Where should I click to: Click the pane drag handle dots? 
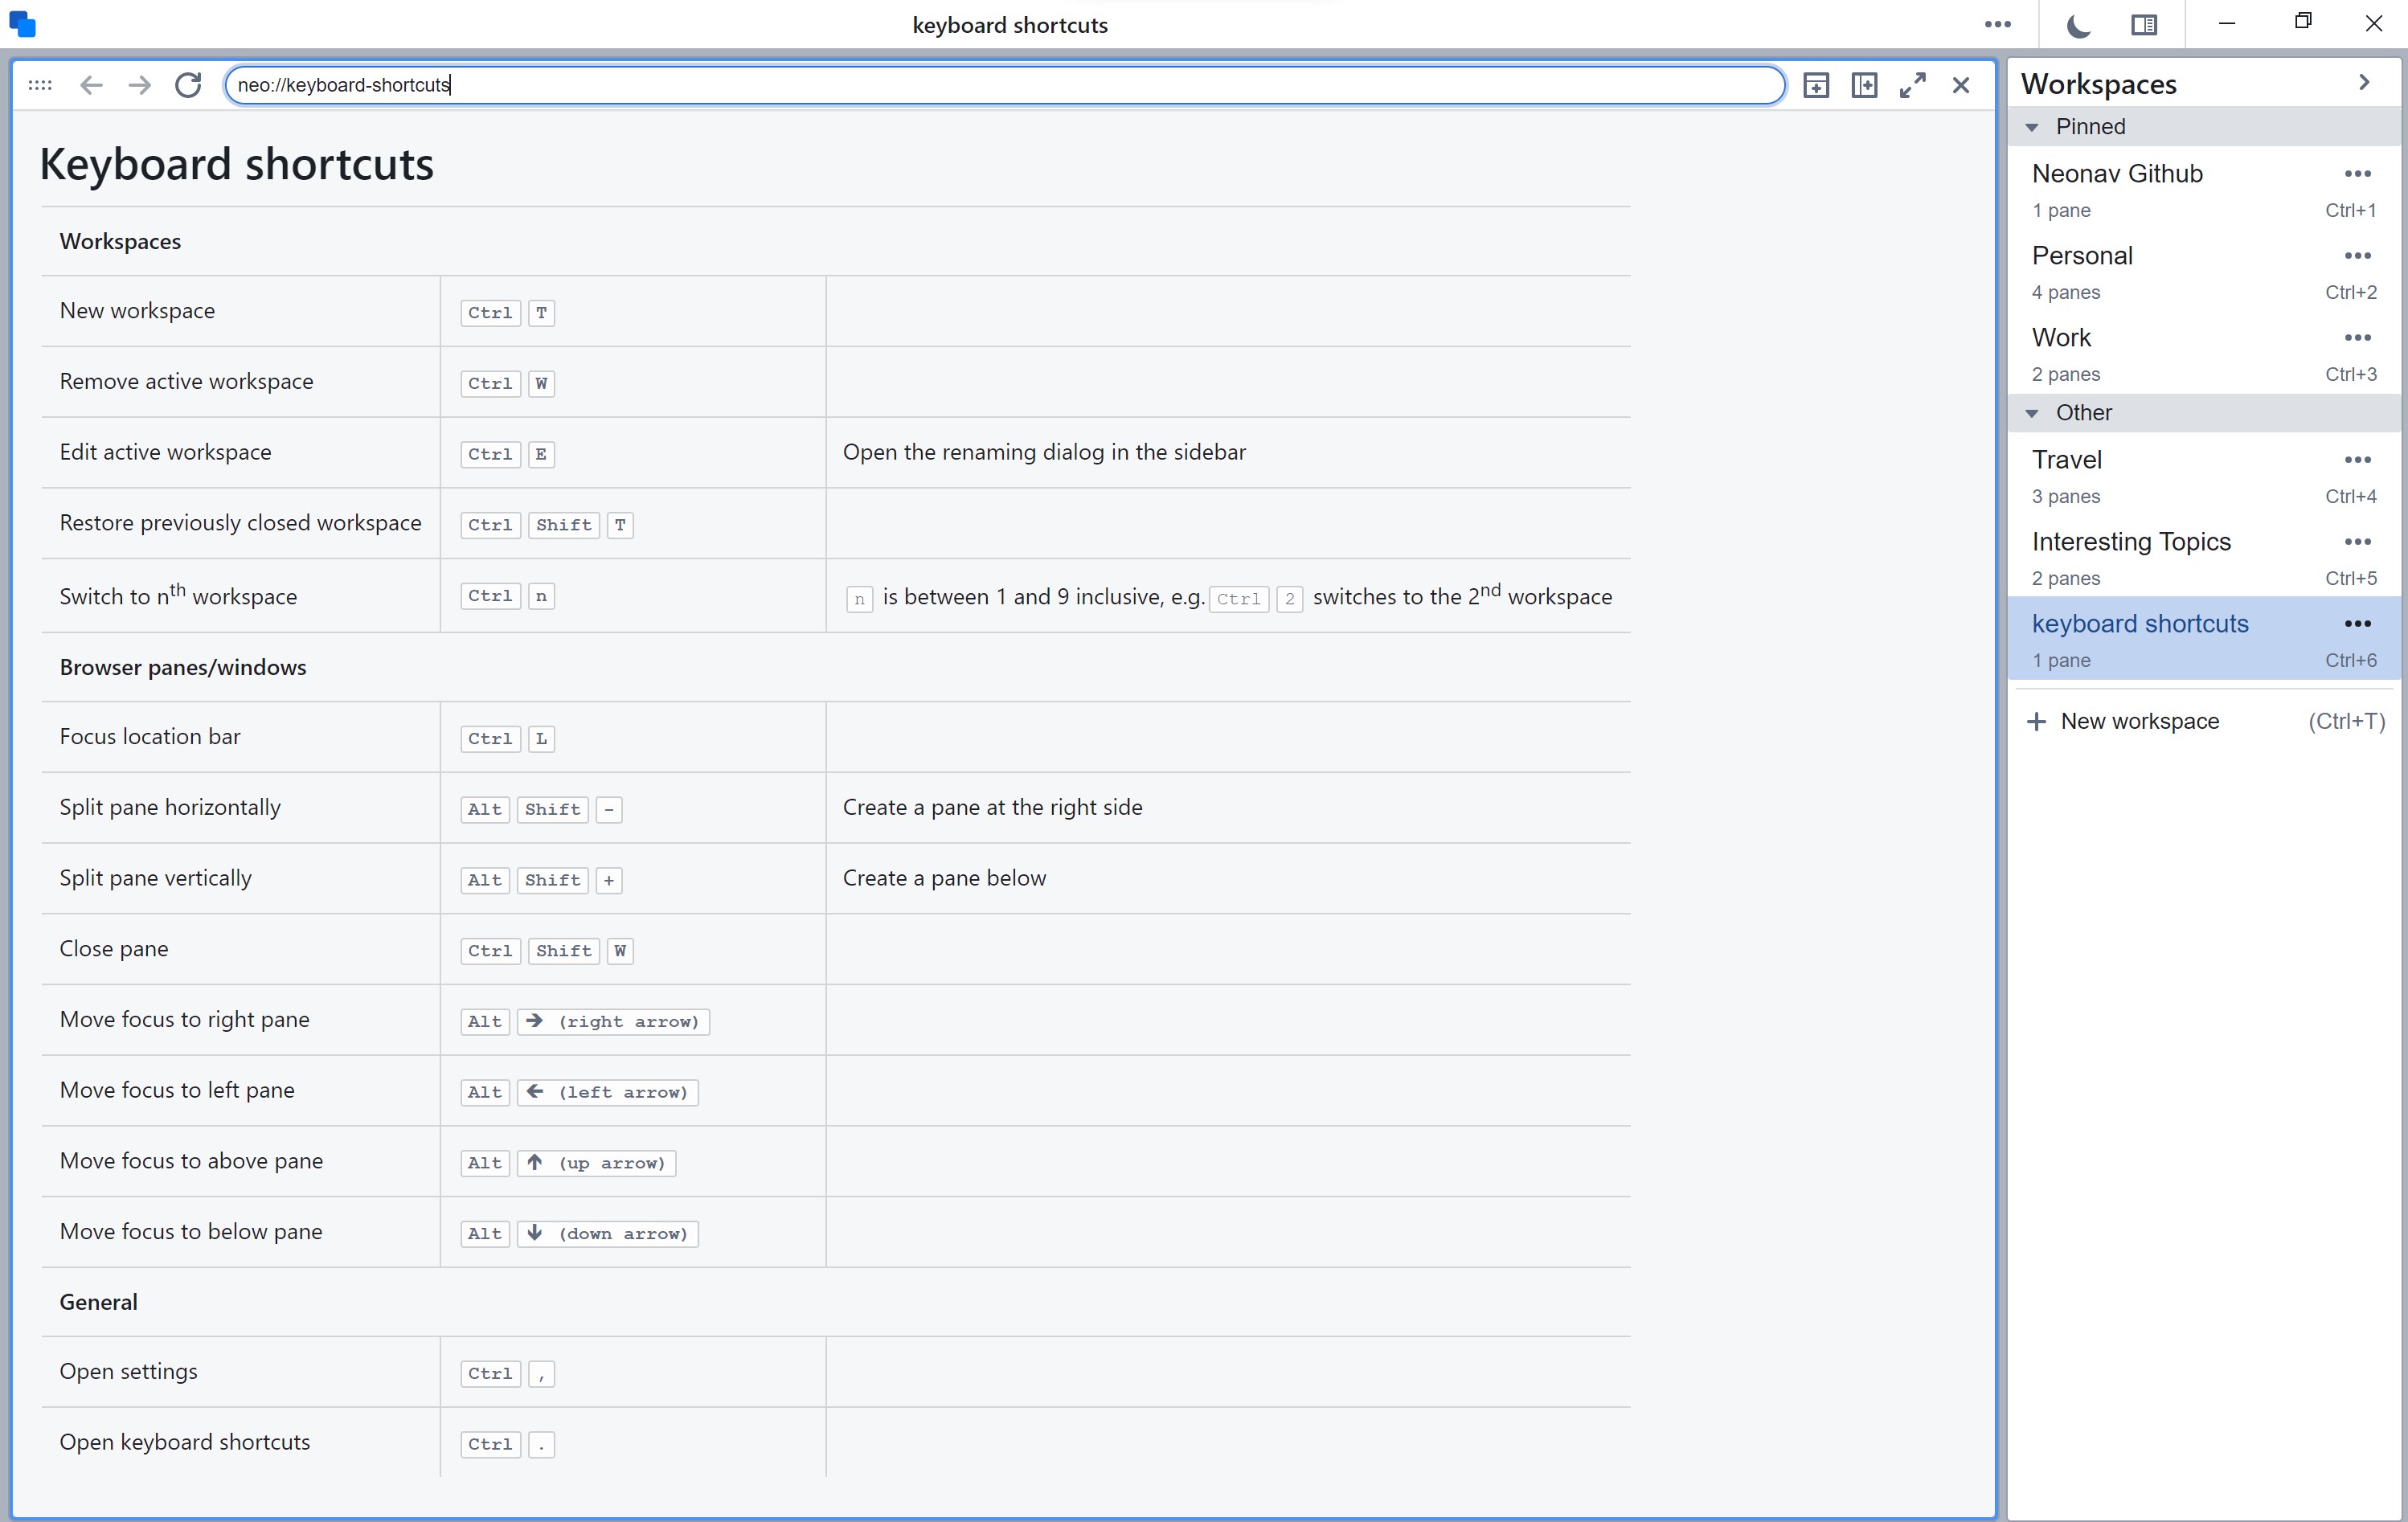(40, 85)
